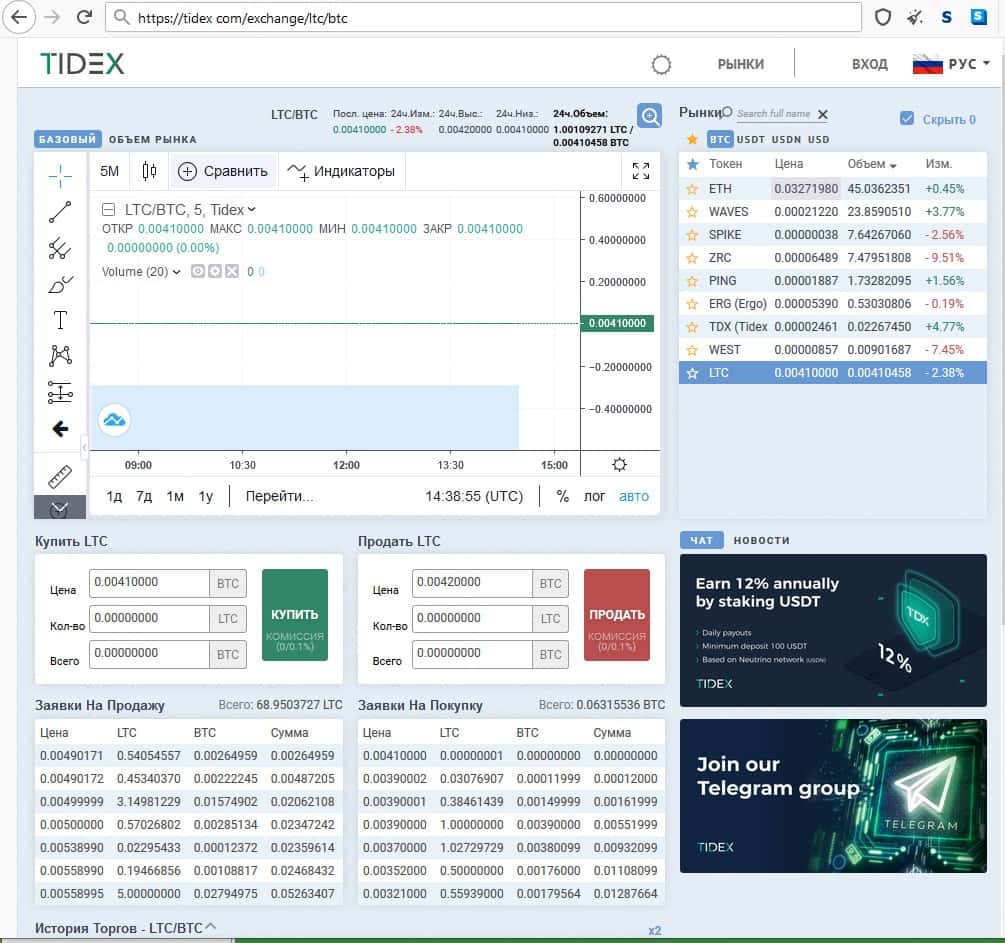The height and width of the screenshot is (943, 1005).
Task: Switch to the USDT market tab
Action: 751,140
